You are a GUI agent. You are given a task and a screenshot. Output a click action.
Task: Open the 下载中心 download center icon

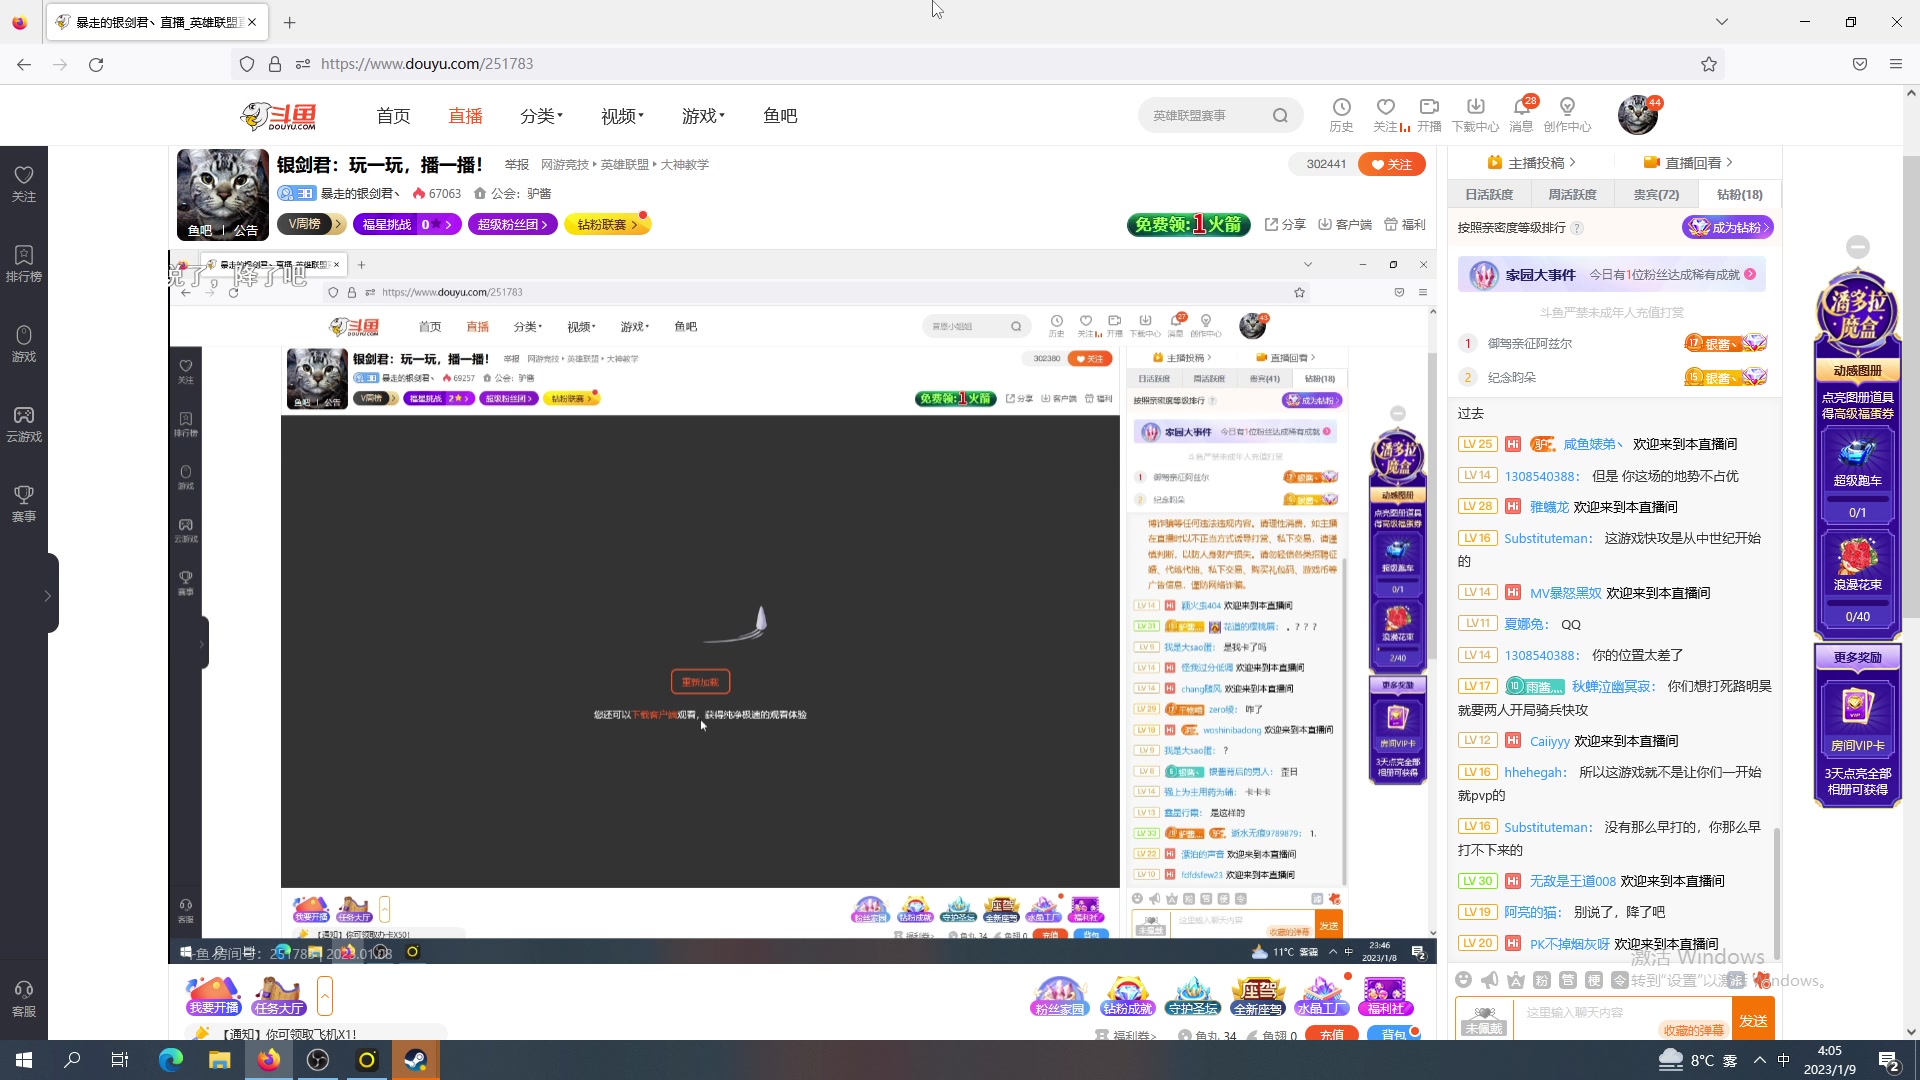point(1476,113)
